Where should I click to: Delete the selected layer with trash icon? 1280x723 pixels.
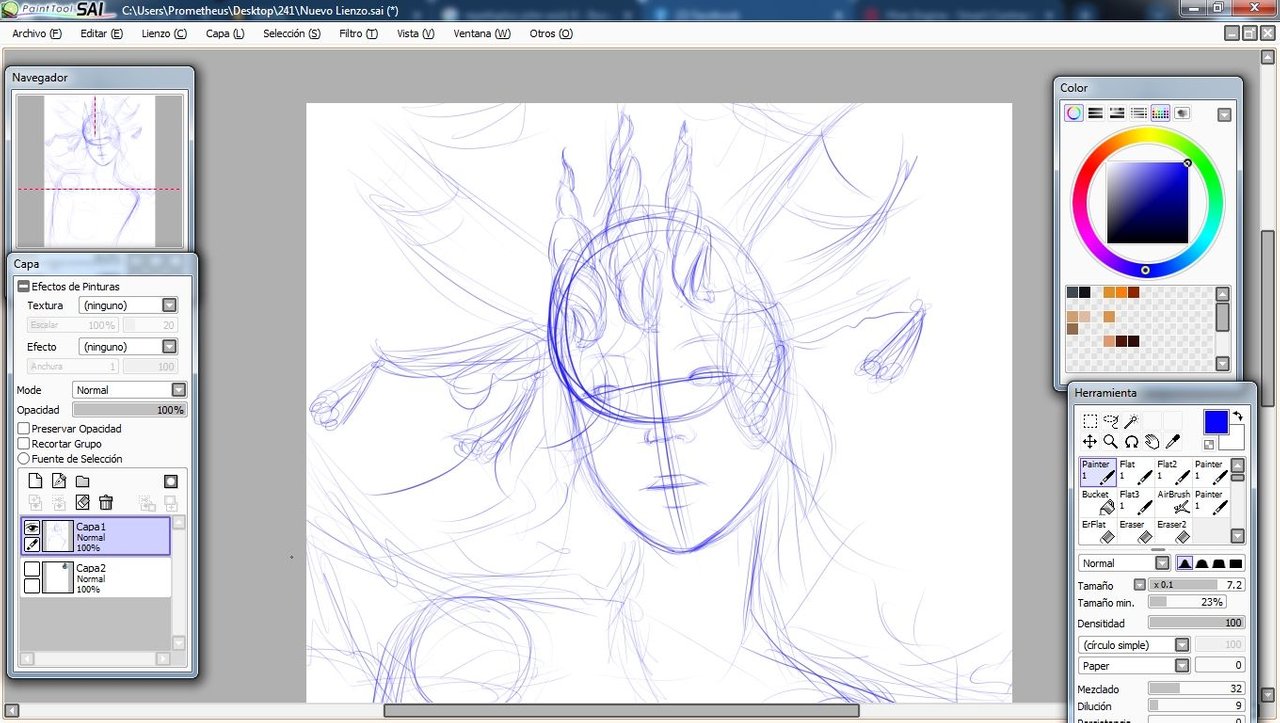[106, 502]
